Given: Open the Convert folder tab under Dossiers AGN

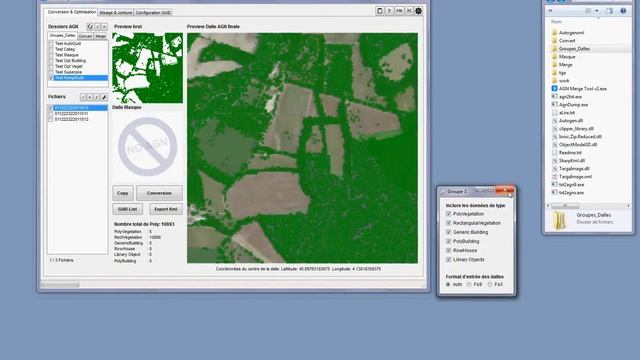Looking at the screenshot, I should (85, 36).
